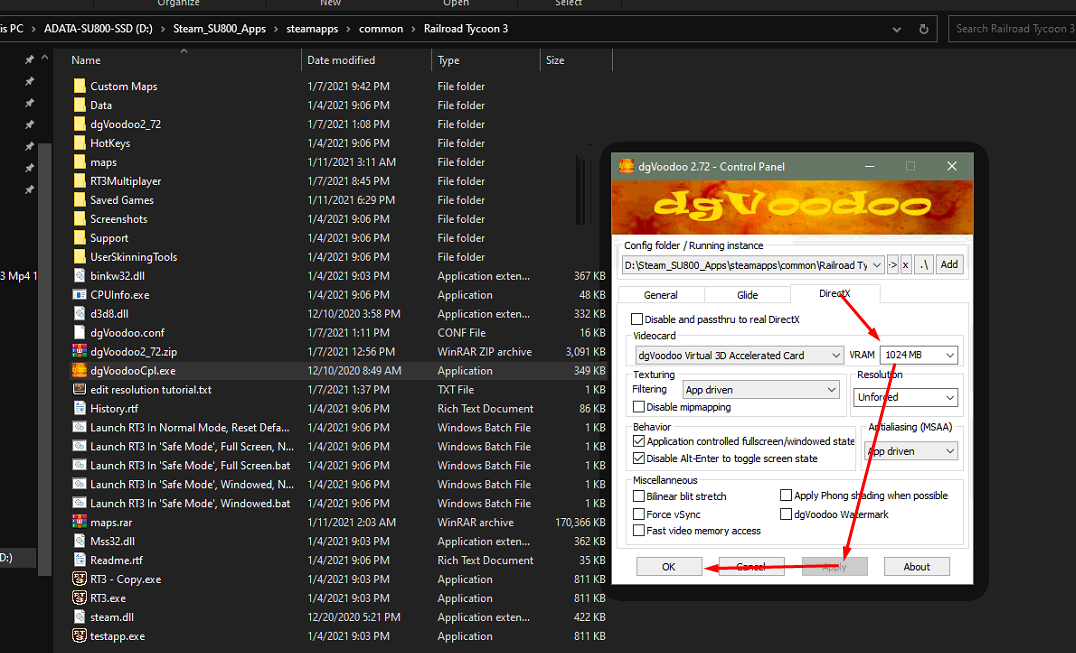Click the dgVoodooCpl.exe application icon
1076x653 pixels.
(80, 370)
